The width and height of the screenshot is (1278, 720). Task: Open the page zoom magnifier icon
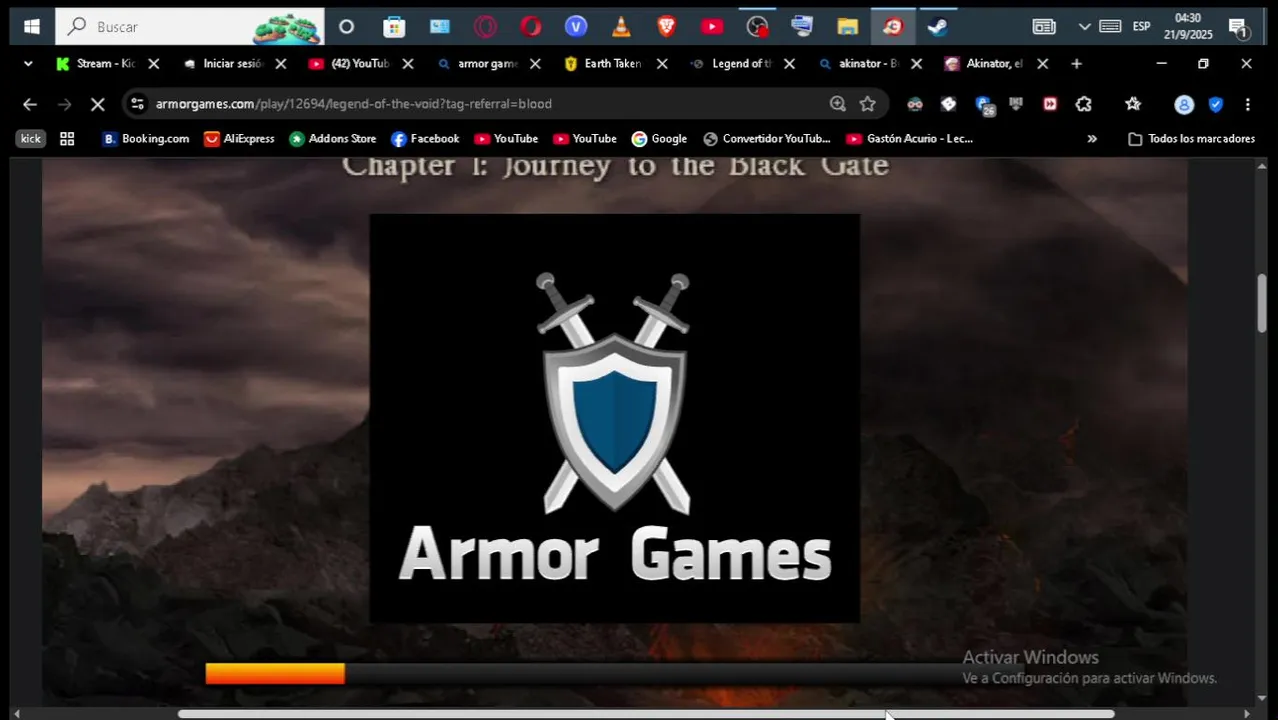pos(837,104)
